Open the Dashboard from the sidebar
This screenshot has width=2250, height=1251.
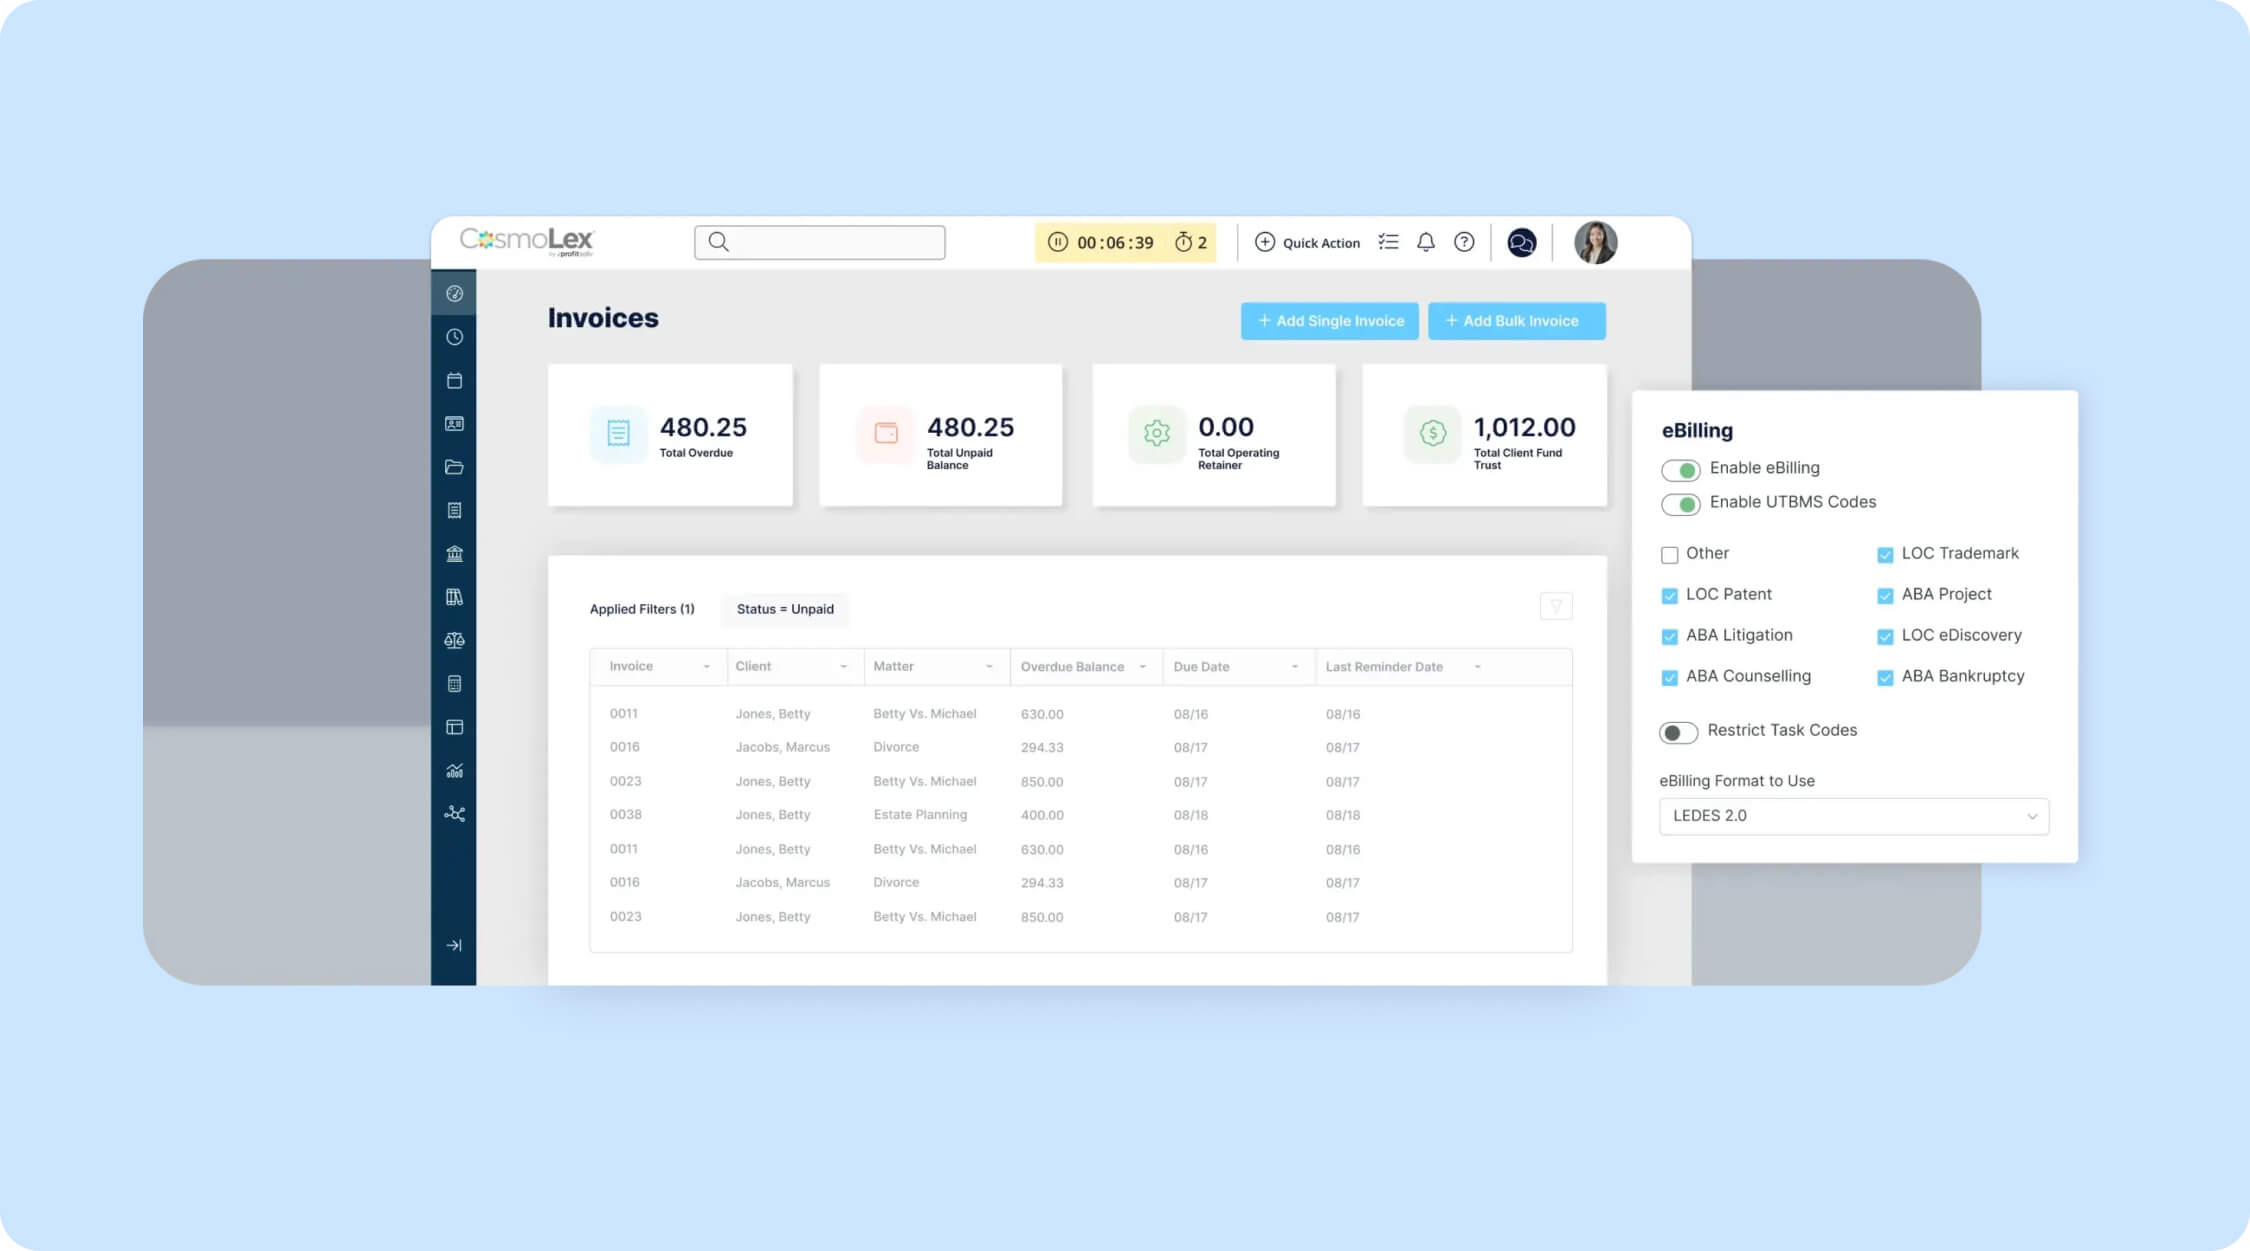click(455, 294)
